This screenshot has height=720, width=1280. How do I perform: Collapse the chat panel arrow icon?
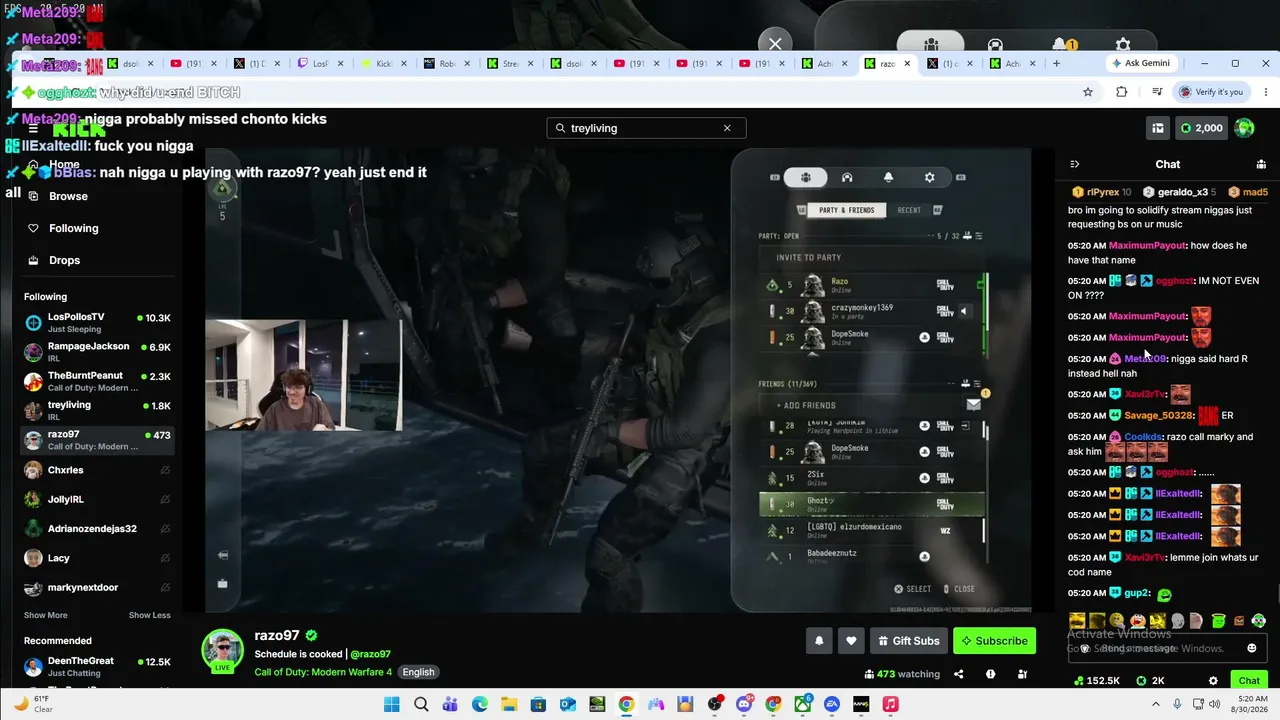(x=1075, y=164)
